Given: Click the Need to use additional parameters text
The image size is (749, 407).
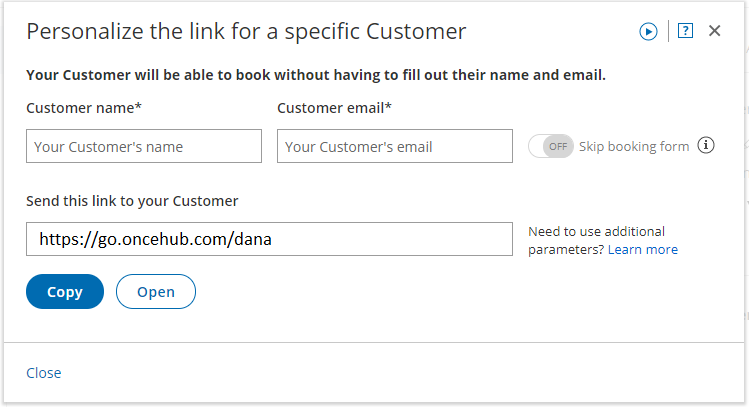Looking at the screenshot, I should coord(596,232).
